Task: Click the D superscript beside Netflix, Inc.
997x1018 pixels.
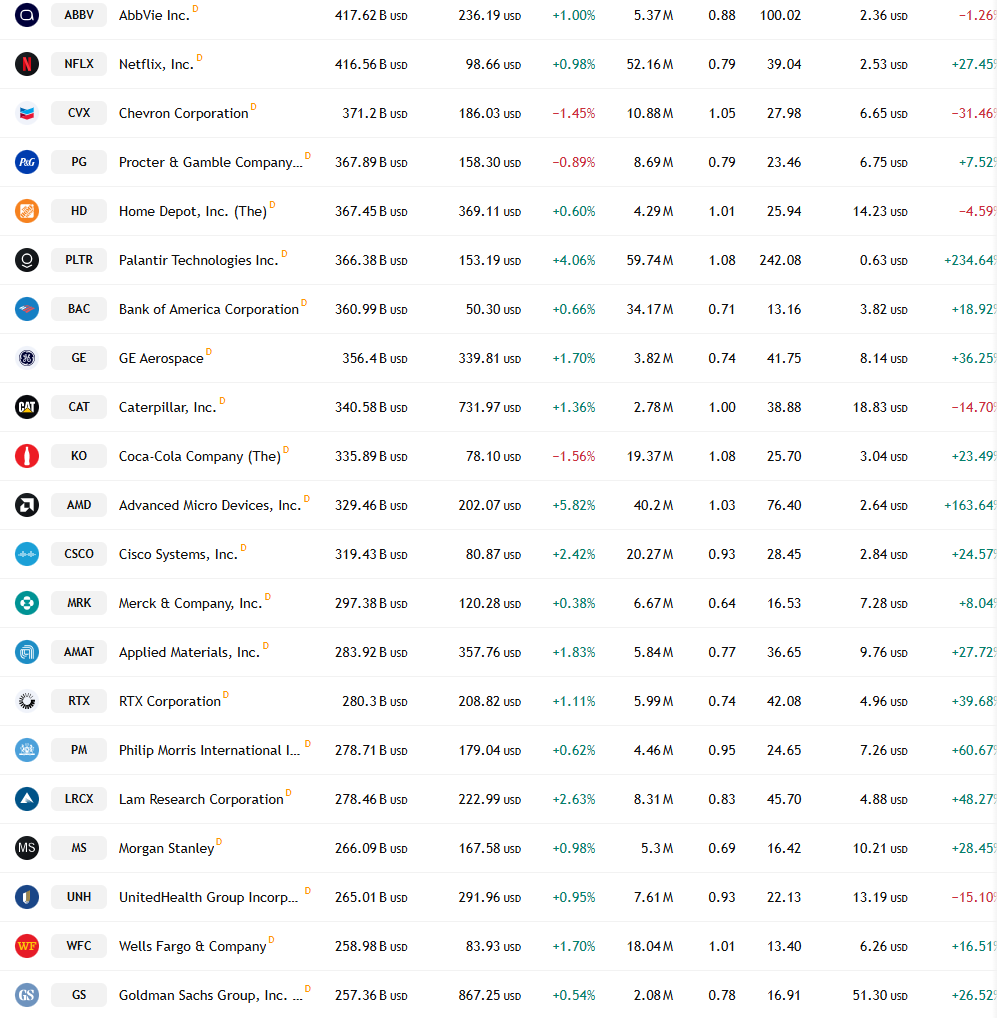Action: click(x=199, y=58)
